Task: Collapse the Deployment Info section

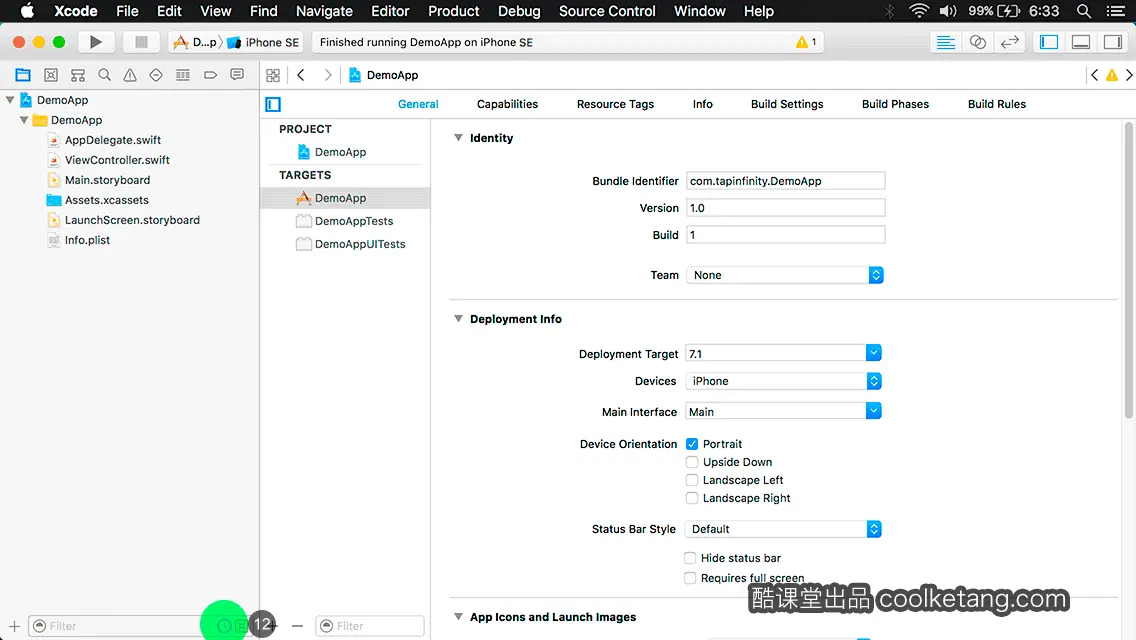Action: pos(458,318)
